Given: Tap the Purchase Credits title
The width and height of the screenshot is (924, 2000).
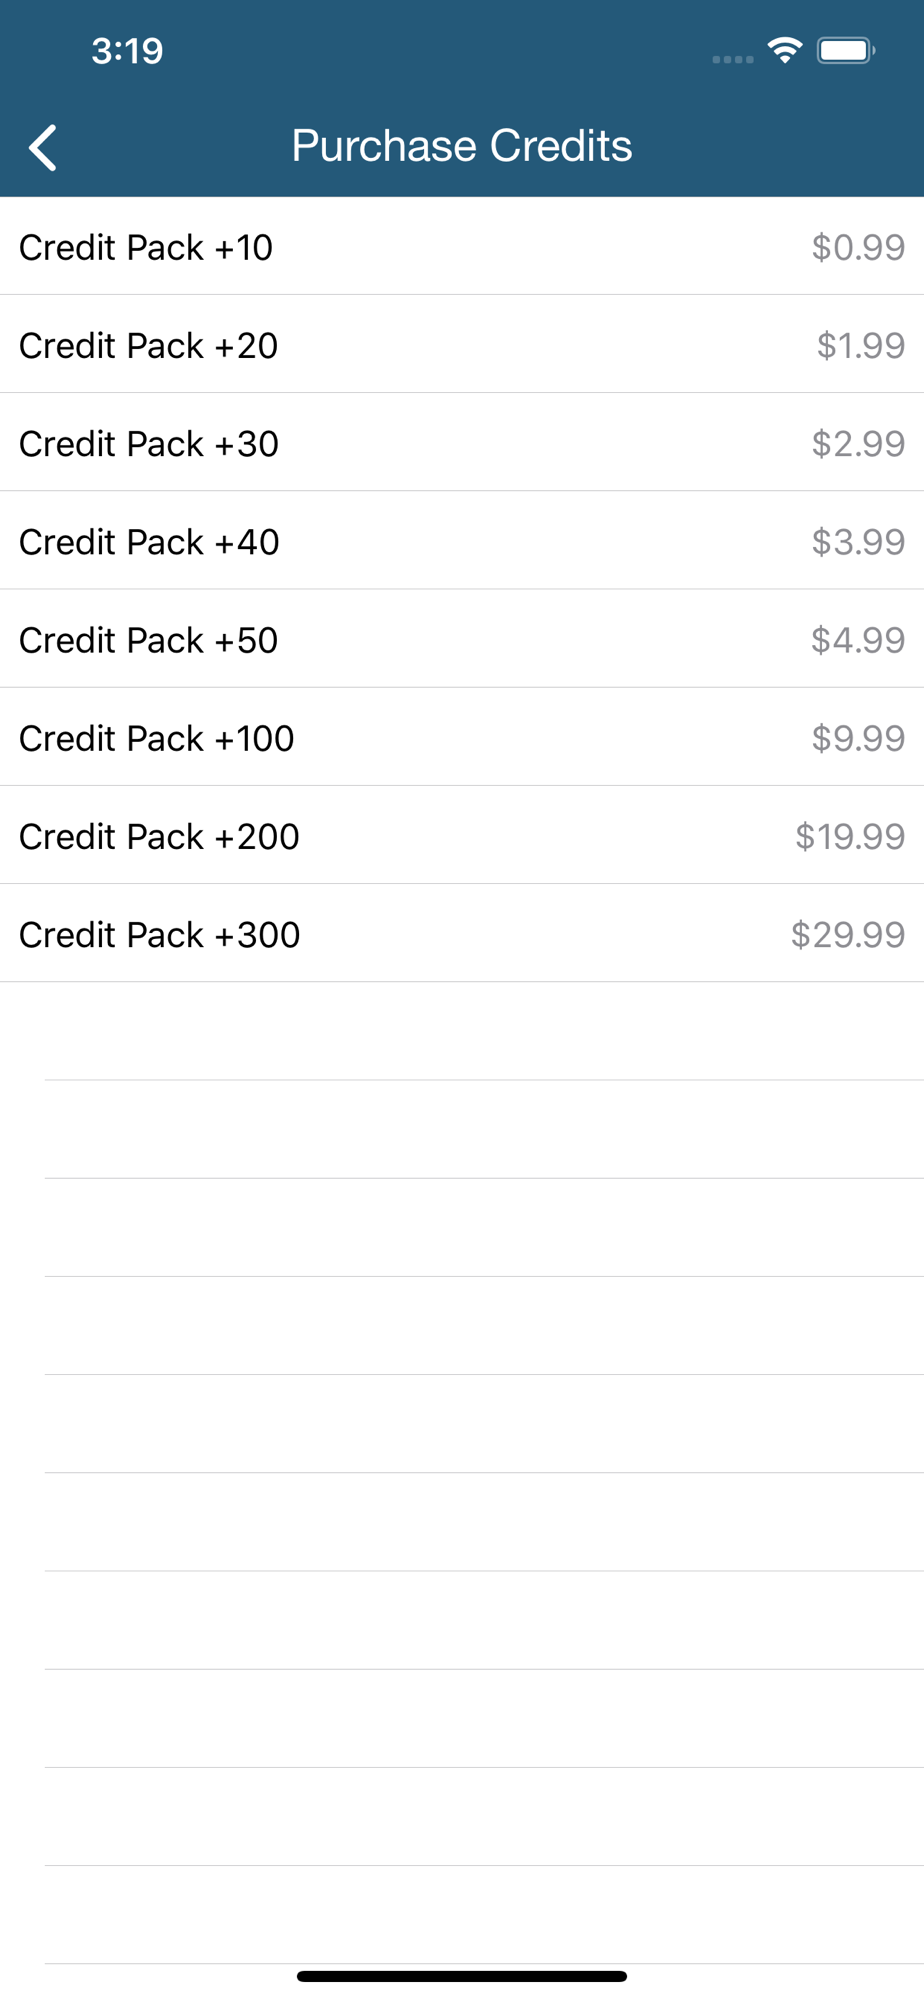Looking at the screenshot, I should [x=462, y=146].
